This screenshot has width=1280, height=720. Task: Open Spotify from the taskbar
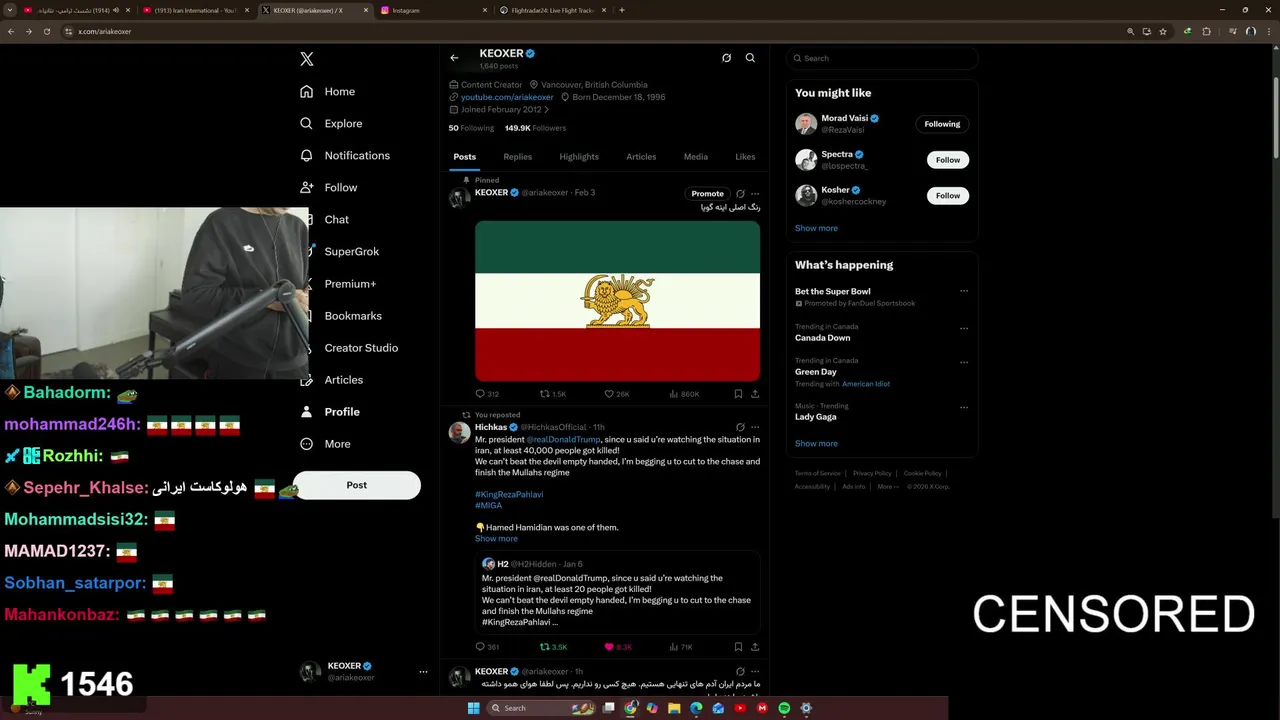pos(784,708)
